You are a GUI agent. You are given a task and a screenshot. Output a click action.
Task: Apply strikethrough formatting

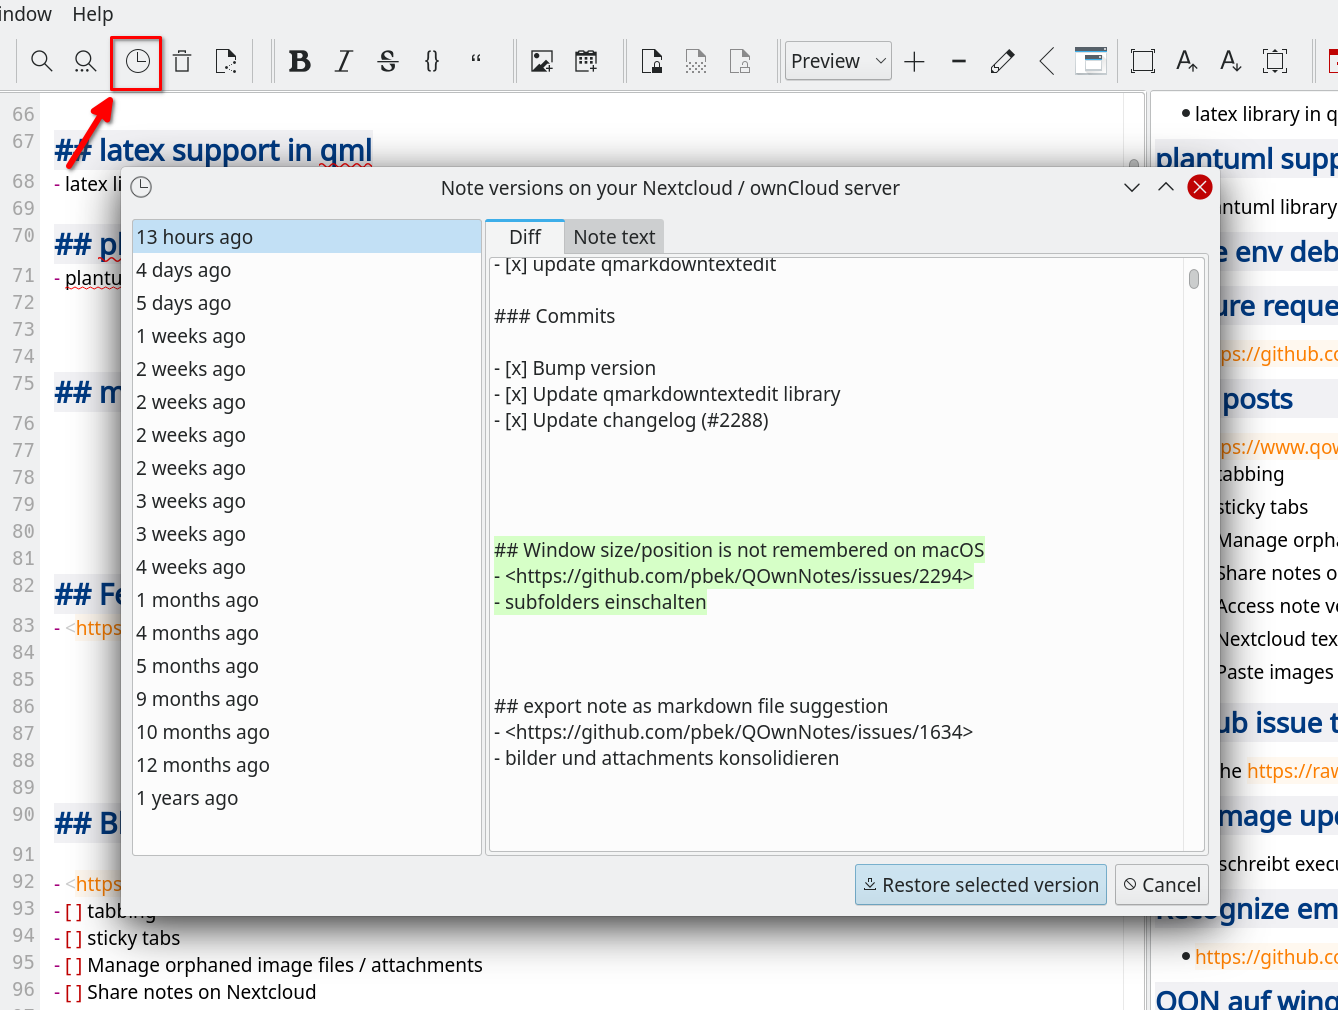click(x=388, y=62)
